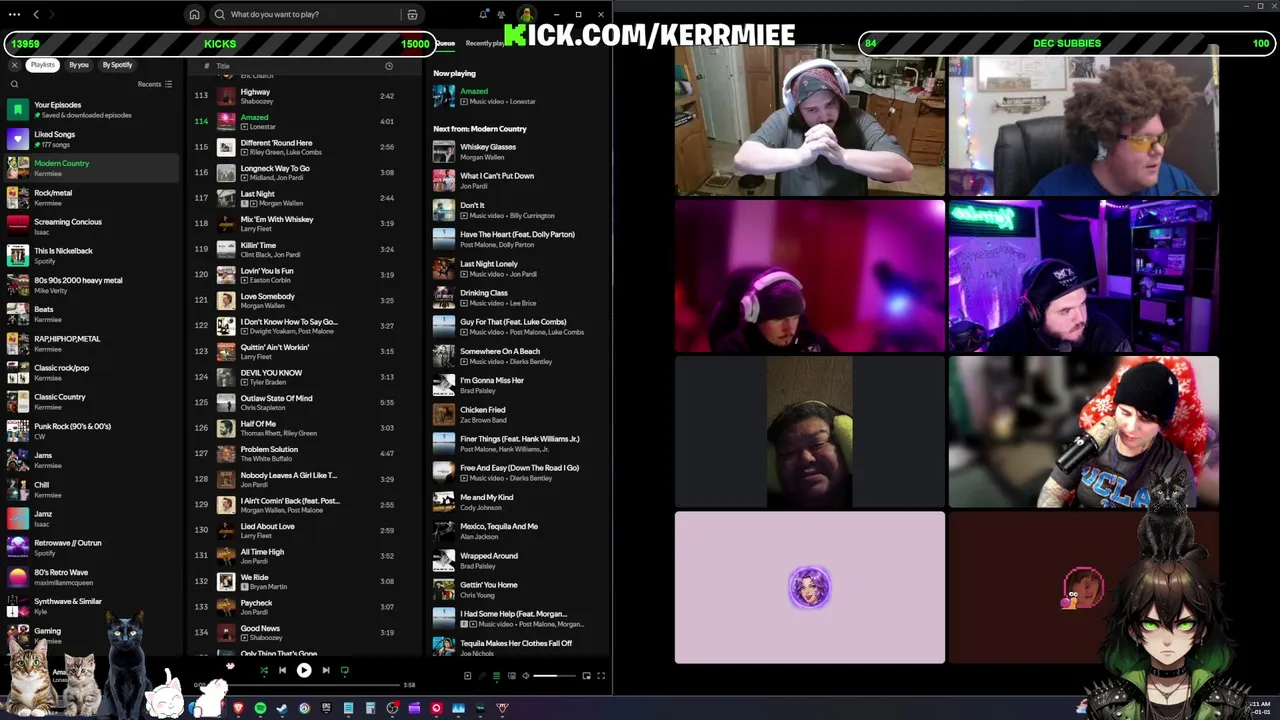This screenshot has width=1280, height=720.
Task: Select the Playlists filter chip
Action: point(42,65)
